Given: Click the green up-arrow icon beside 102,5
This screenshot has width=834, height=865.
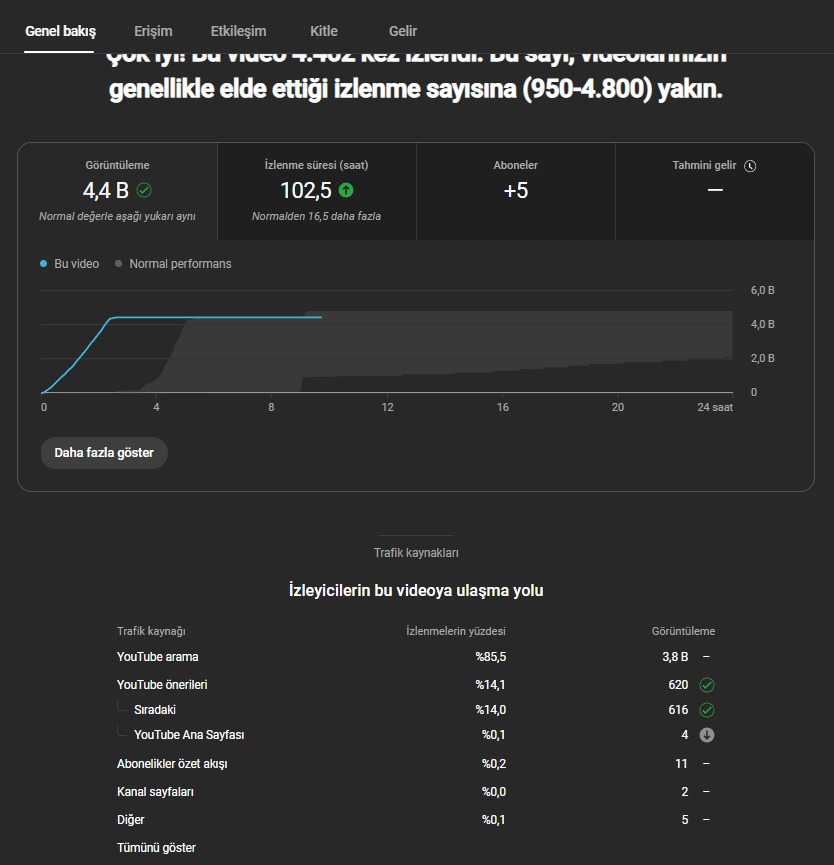Looking at the screenshot, I should coord(346,190).
